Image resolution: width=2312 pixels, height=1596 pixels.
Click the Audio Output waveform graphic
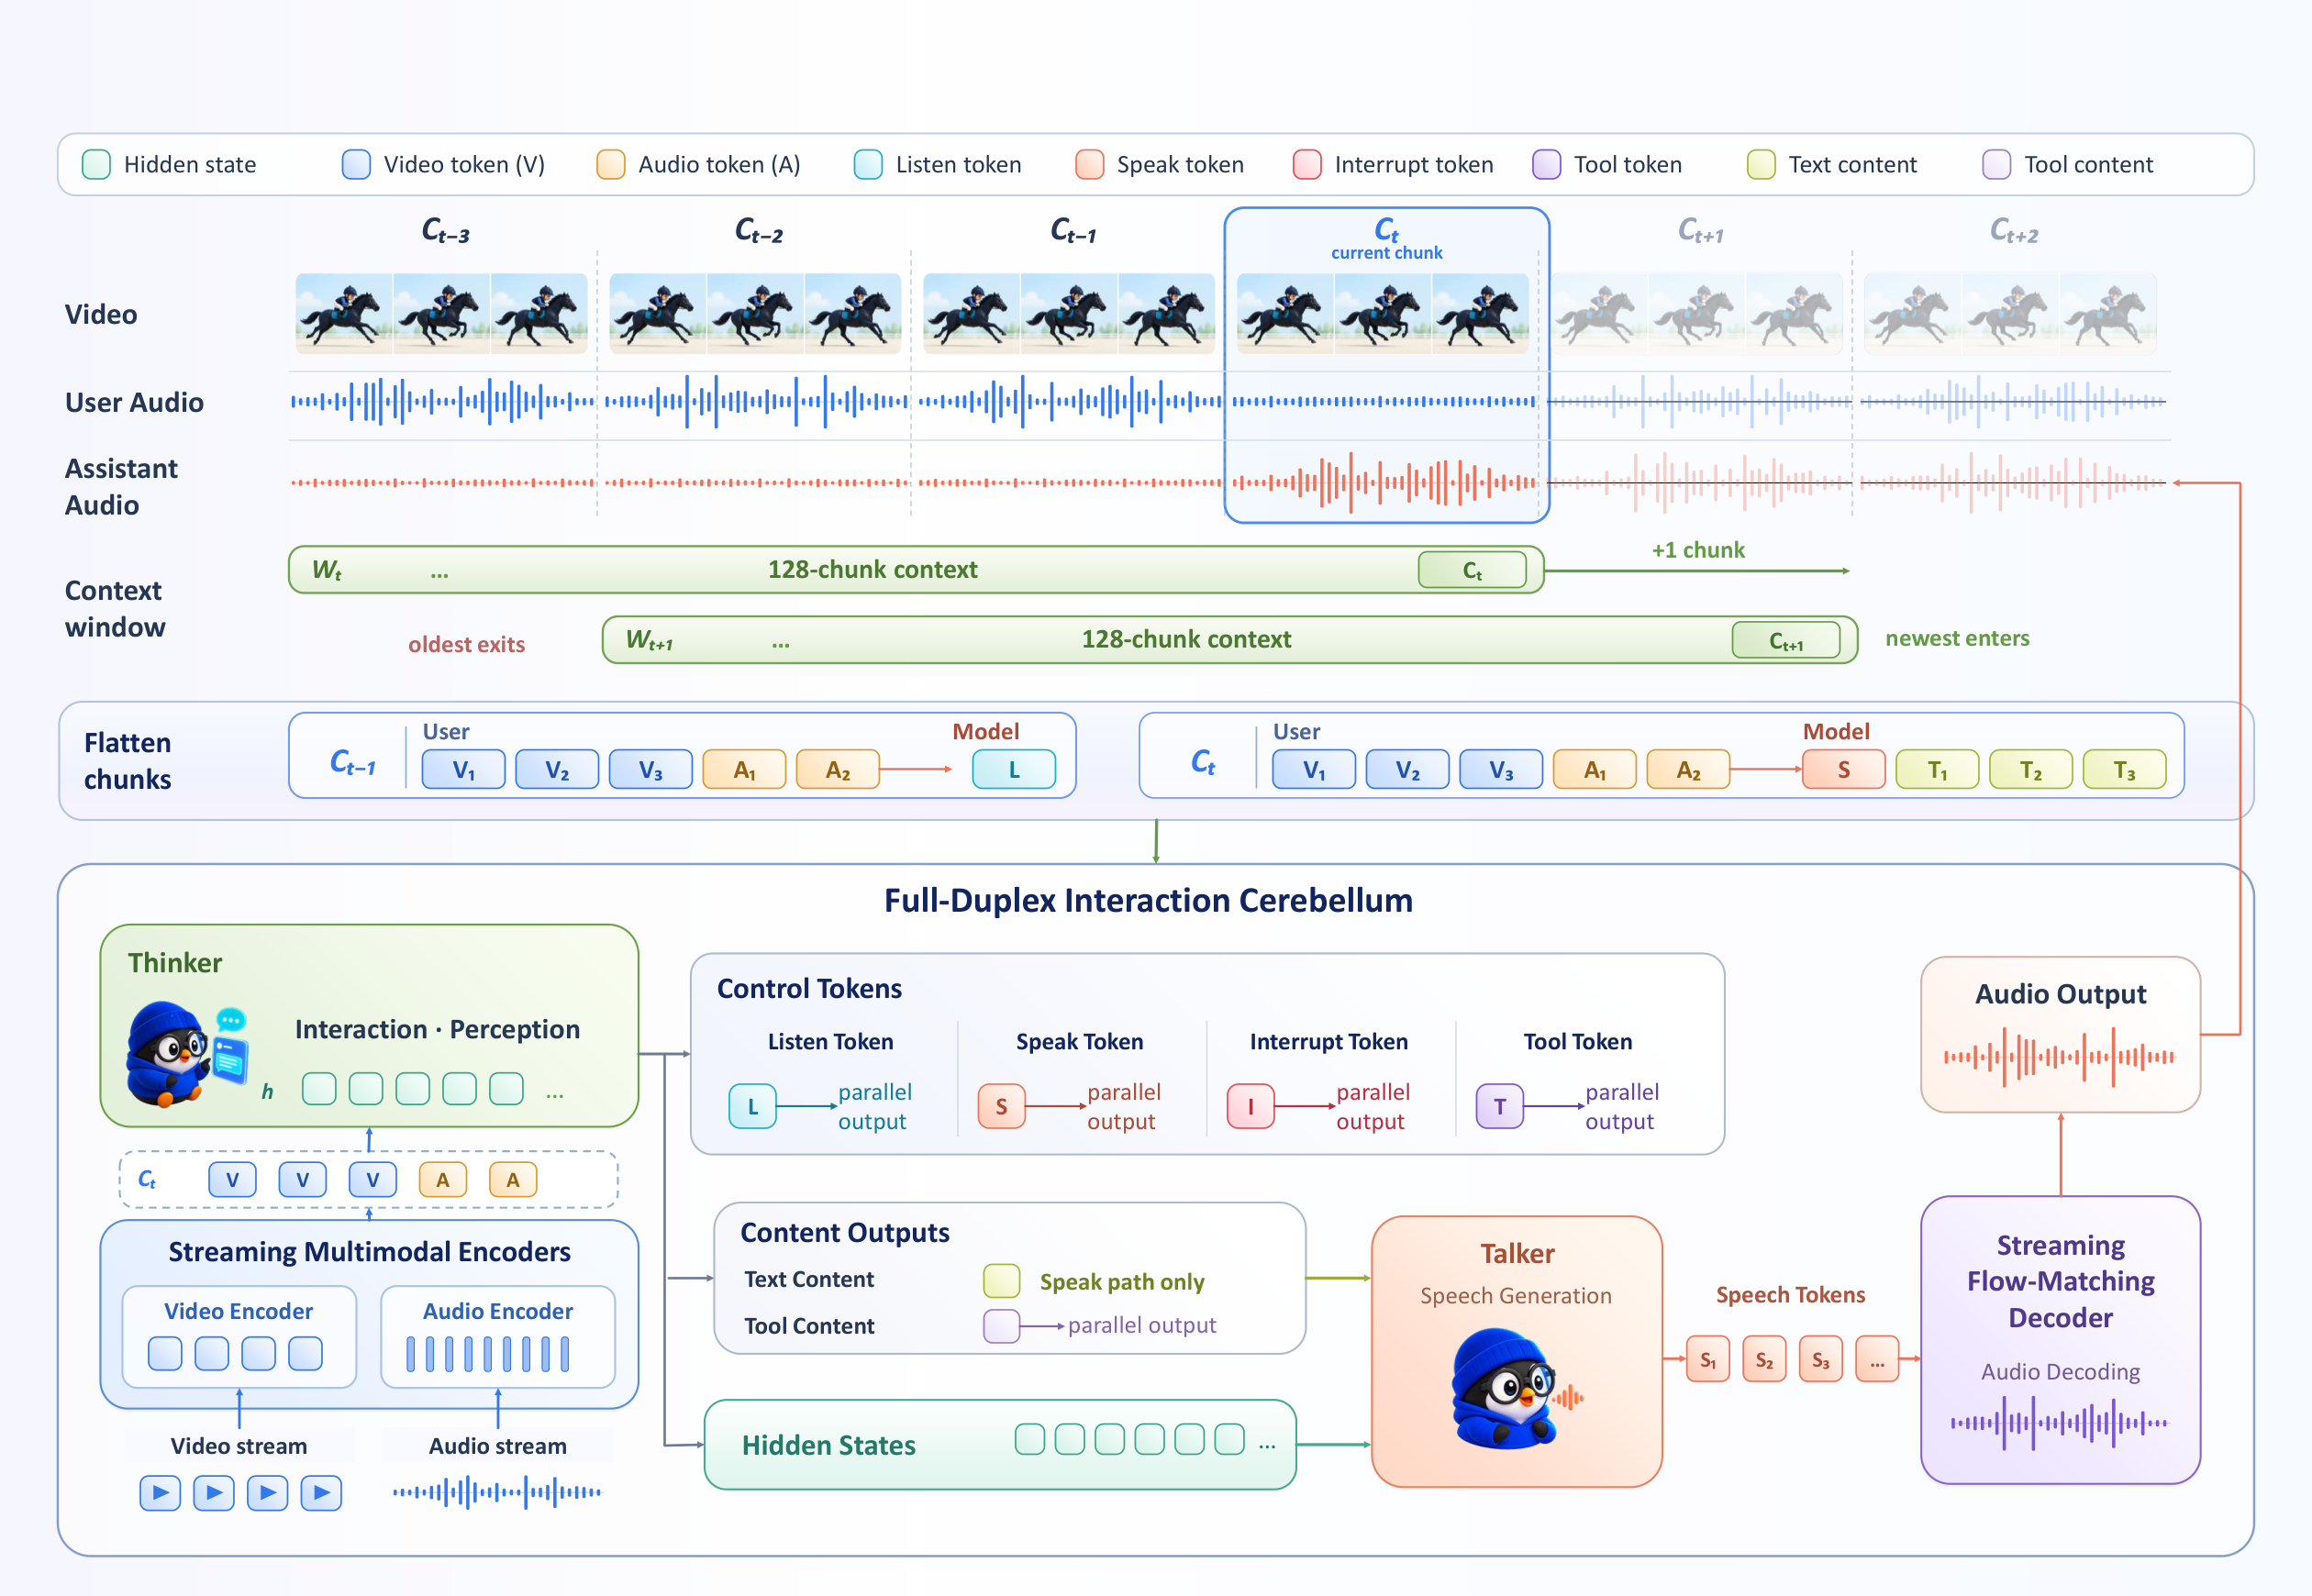click(2059, 1056)
